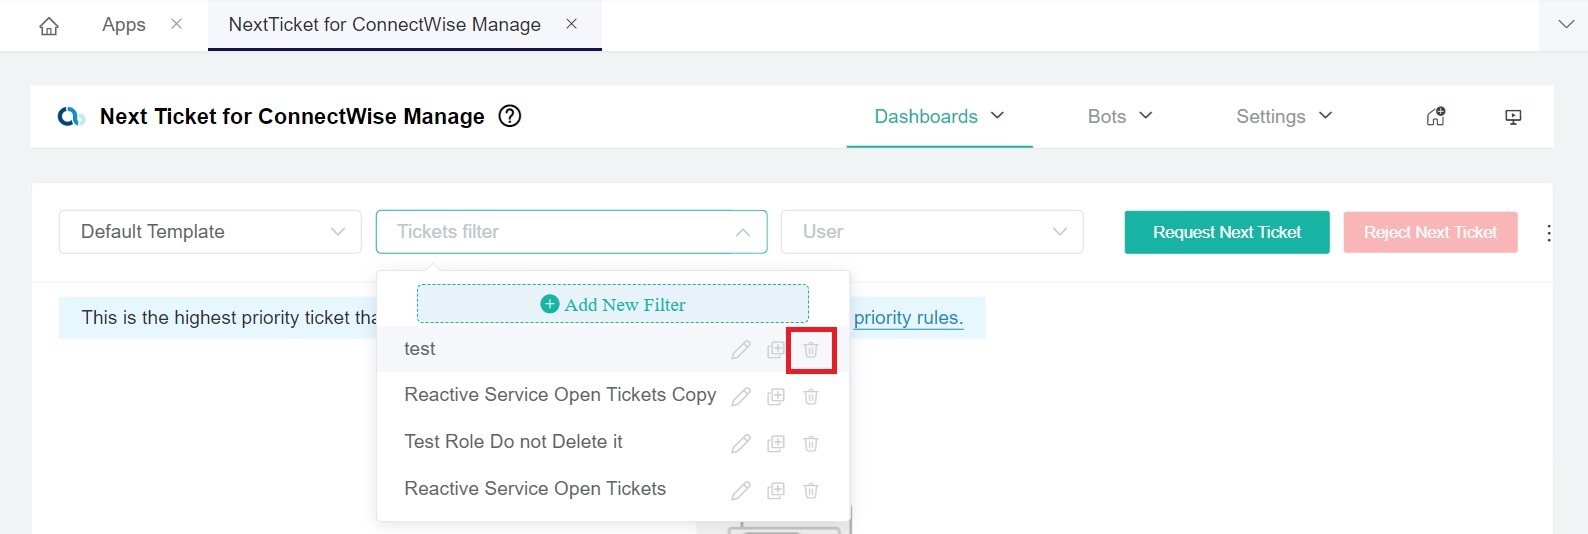Delete the "Test Role Do not Delete it" filter

811,443
